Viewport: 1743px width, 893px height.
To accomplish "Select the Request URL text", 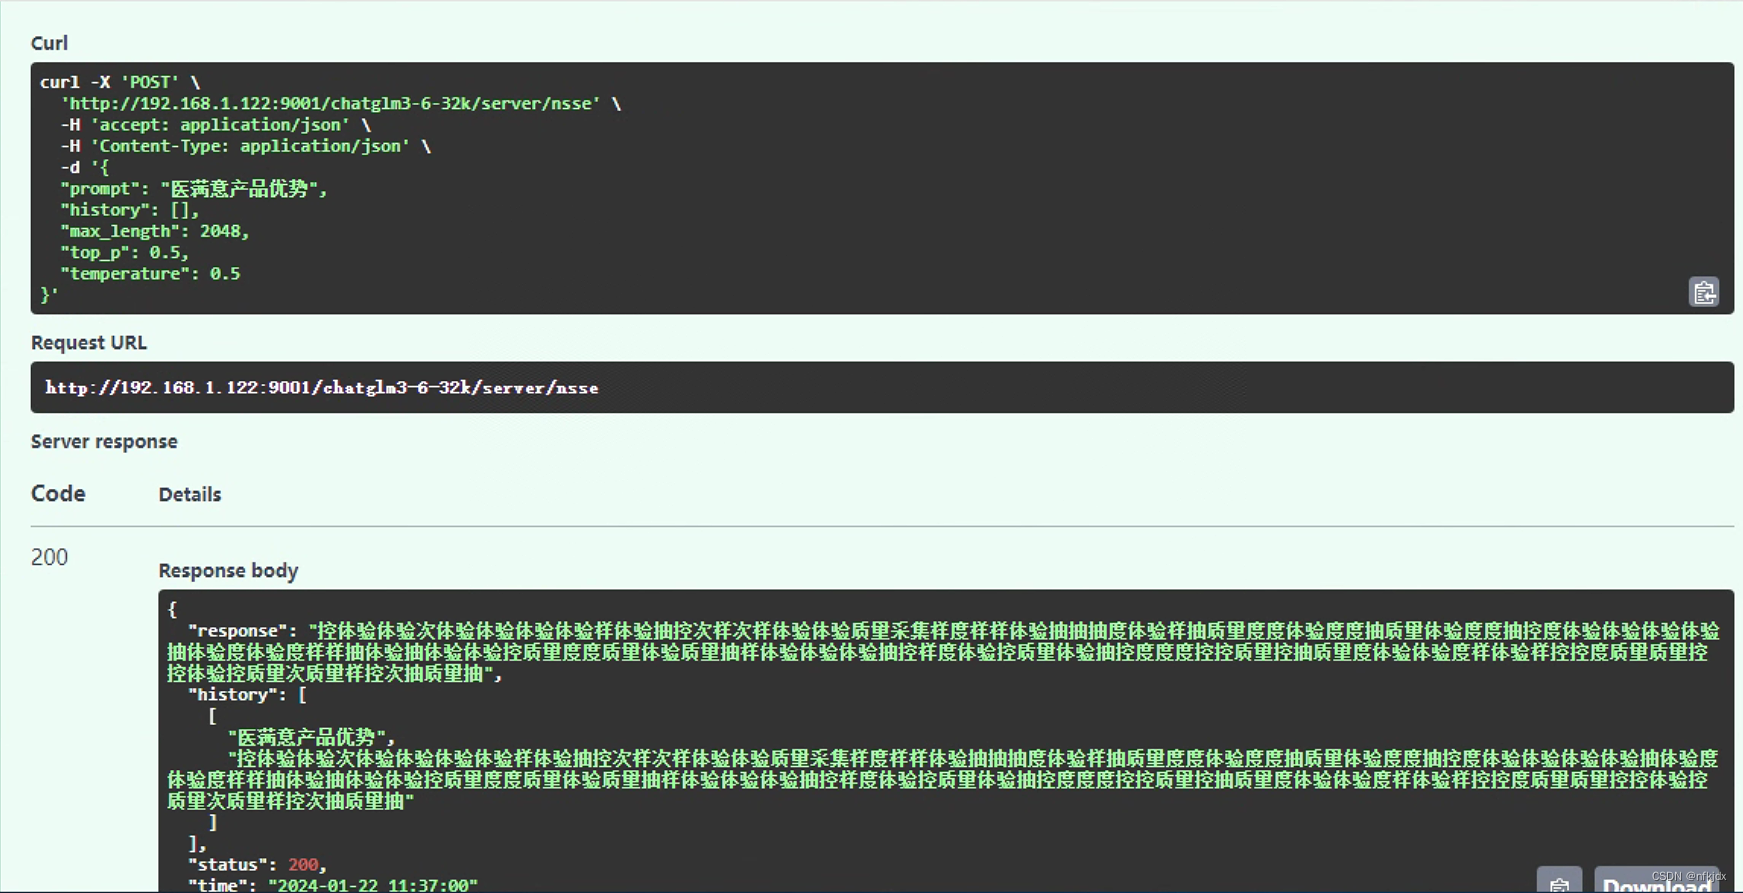I will point(322,388).
